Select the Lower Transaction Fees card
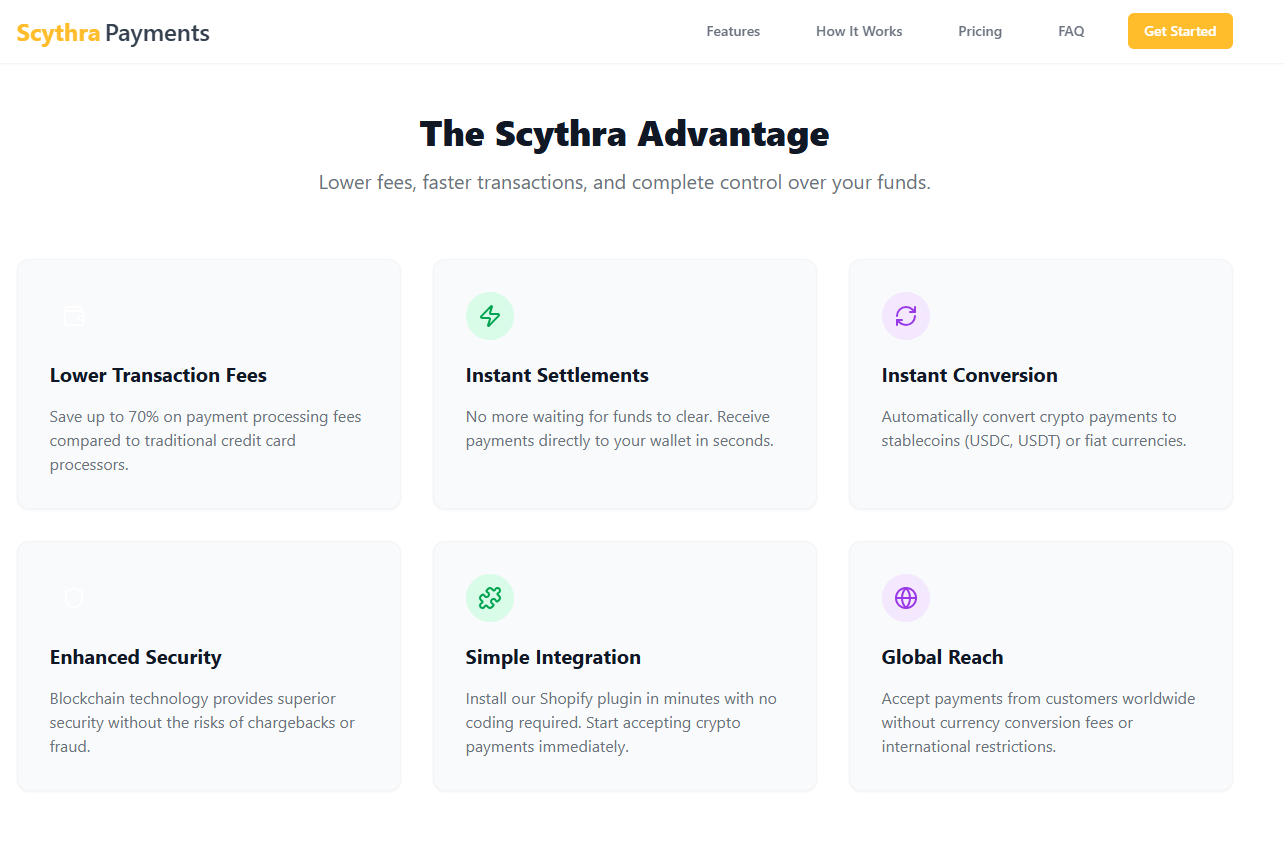 tap(208, 383)
